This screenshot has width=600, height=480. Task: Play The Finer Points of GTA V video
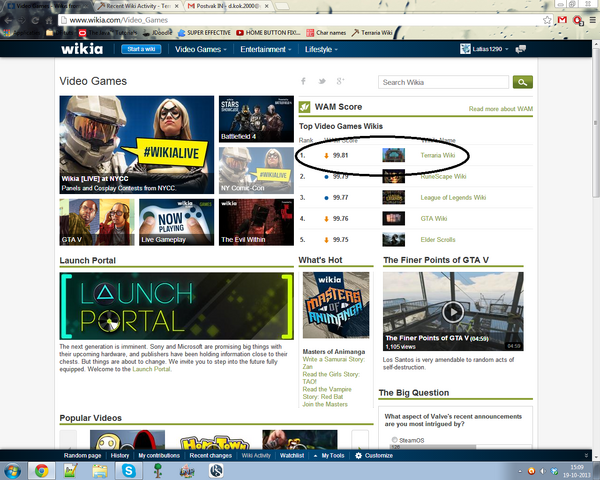point(453,312)
